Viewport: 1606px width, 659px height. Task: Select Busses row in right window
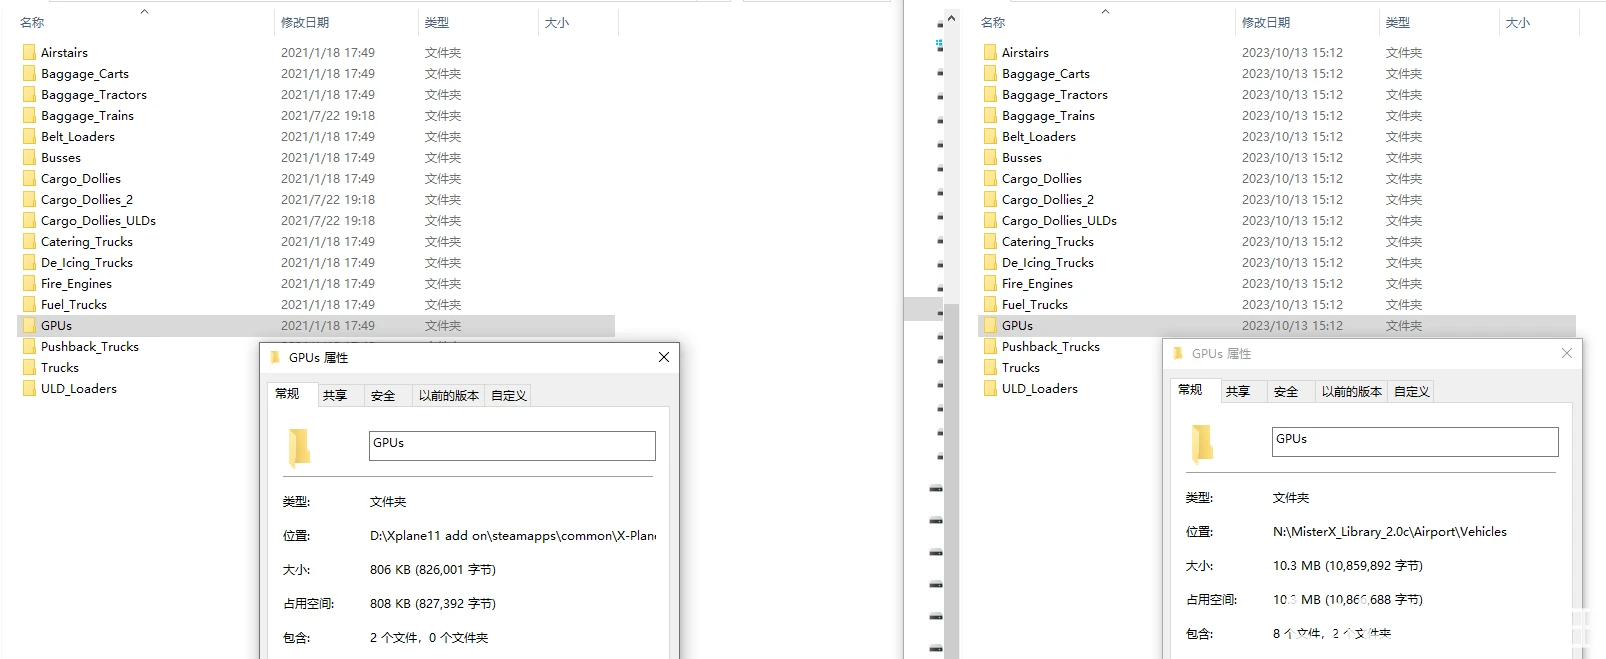point(1277,157)
